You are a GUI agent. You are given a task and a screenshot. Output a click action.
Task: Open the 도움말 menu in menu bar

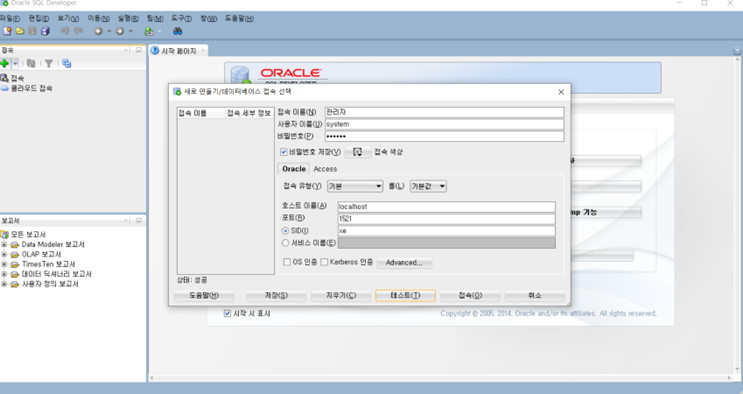click(239, 18)
